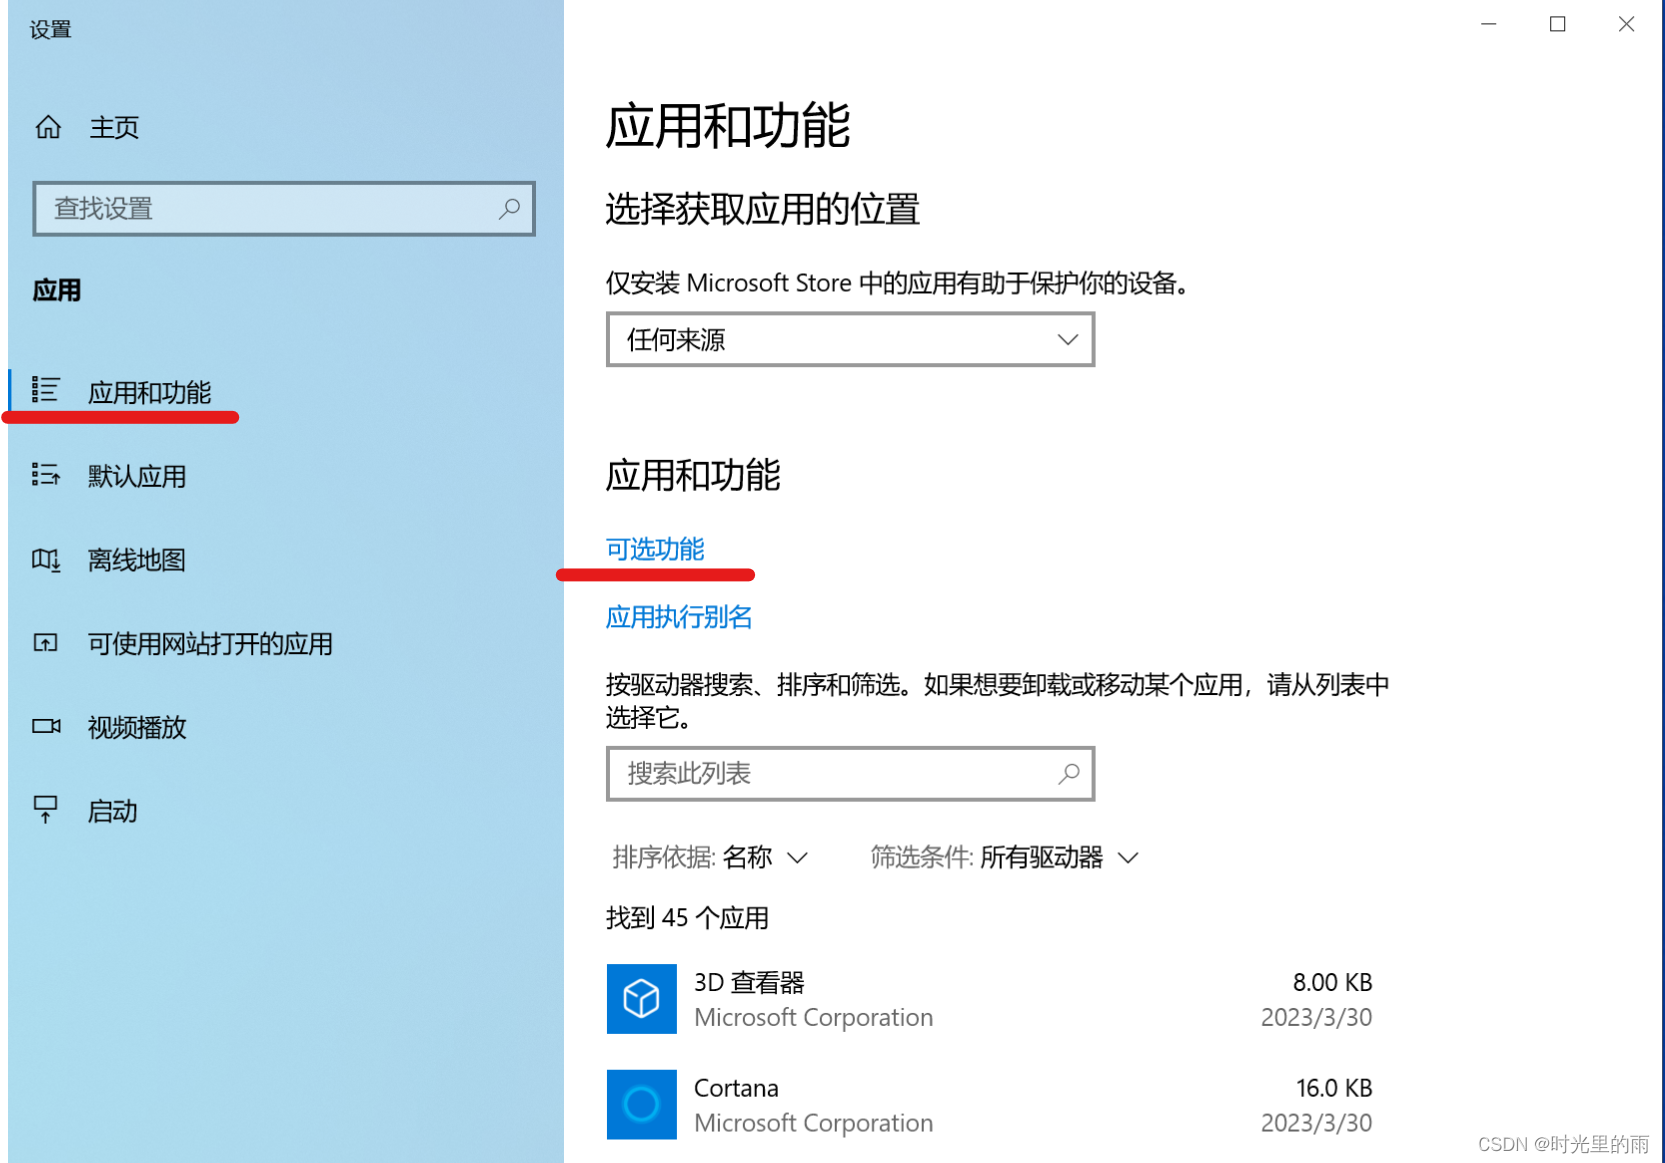Click the 启动 startup icon
Screen dimensions: 1665x1163
46,809
